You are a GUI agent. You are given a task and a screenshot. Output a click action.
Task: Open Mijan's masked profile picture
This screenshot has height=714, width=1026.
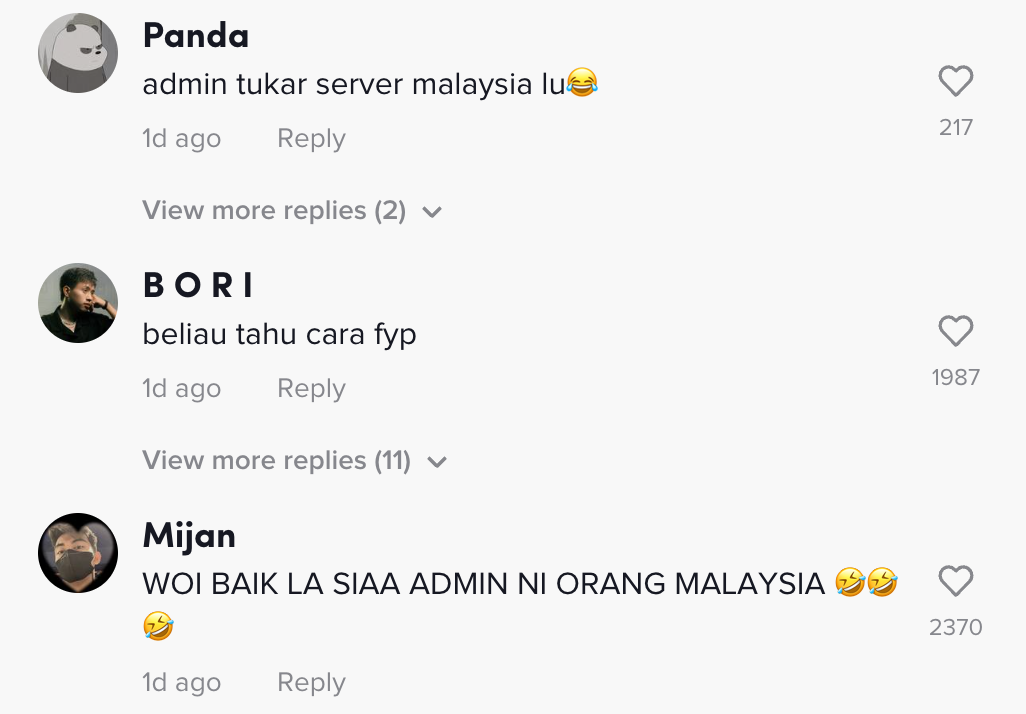pos(78,553)
